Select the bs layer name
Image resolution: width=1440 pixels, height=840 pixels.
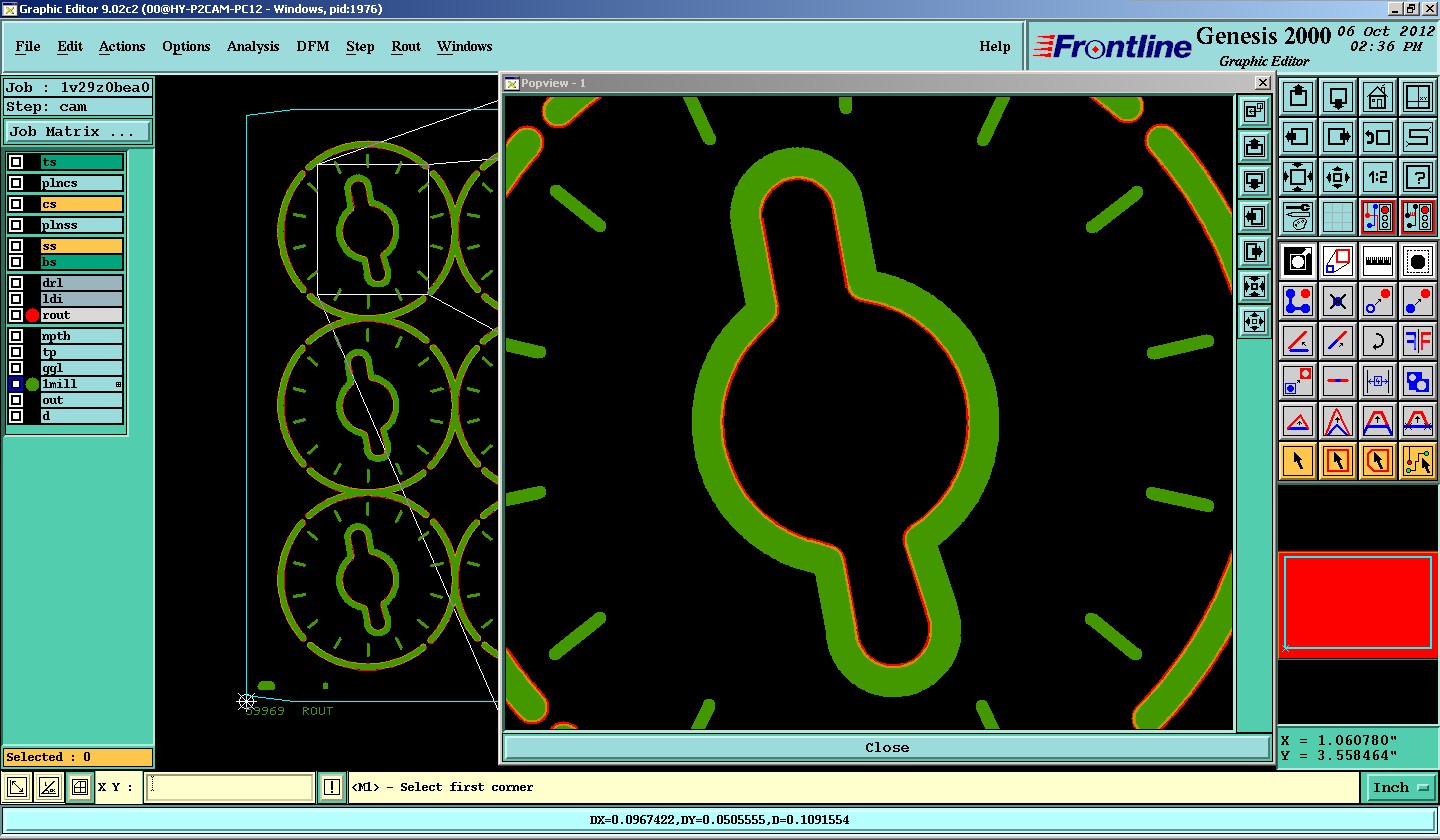click(82, 262)
